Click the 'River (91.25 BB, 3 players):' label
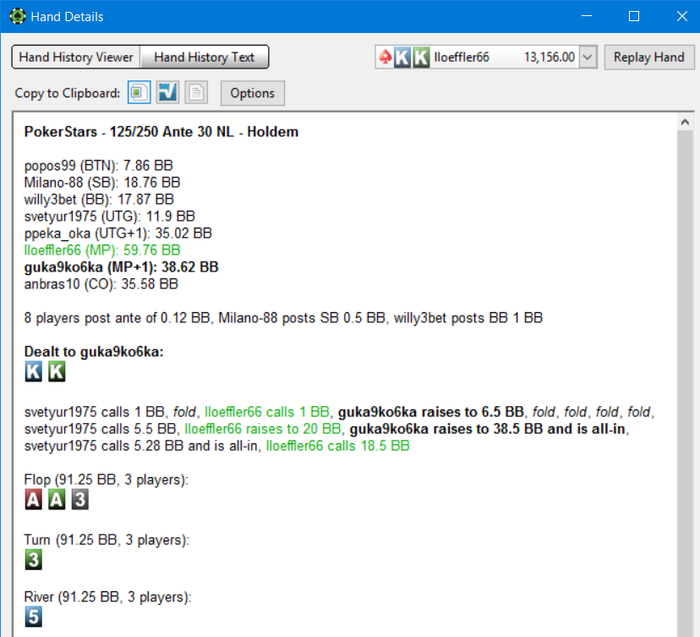The width and height of the screenshot is (700, 637). point(108,597)
